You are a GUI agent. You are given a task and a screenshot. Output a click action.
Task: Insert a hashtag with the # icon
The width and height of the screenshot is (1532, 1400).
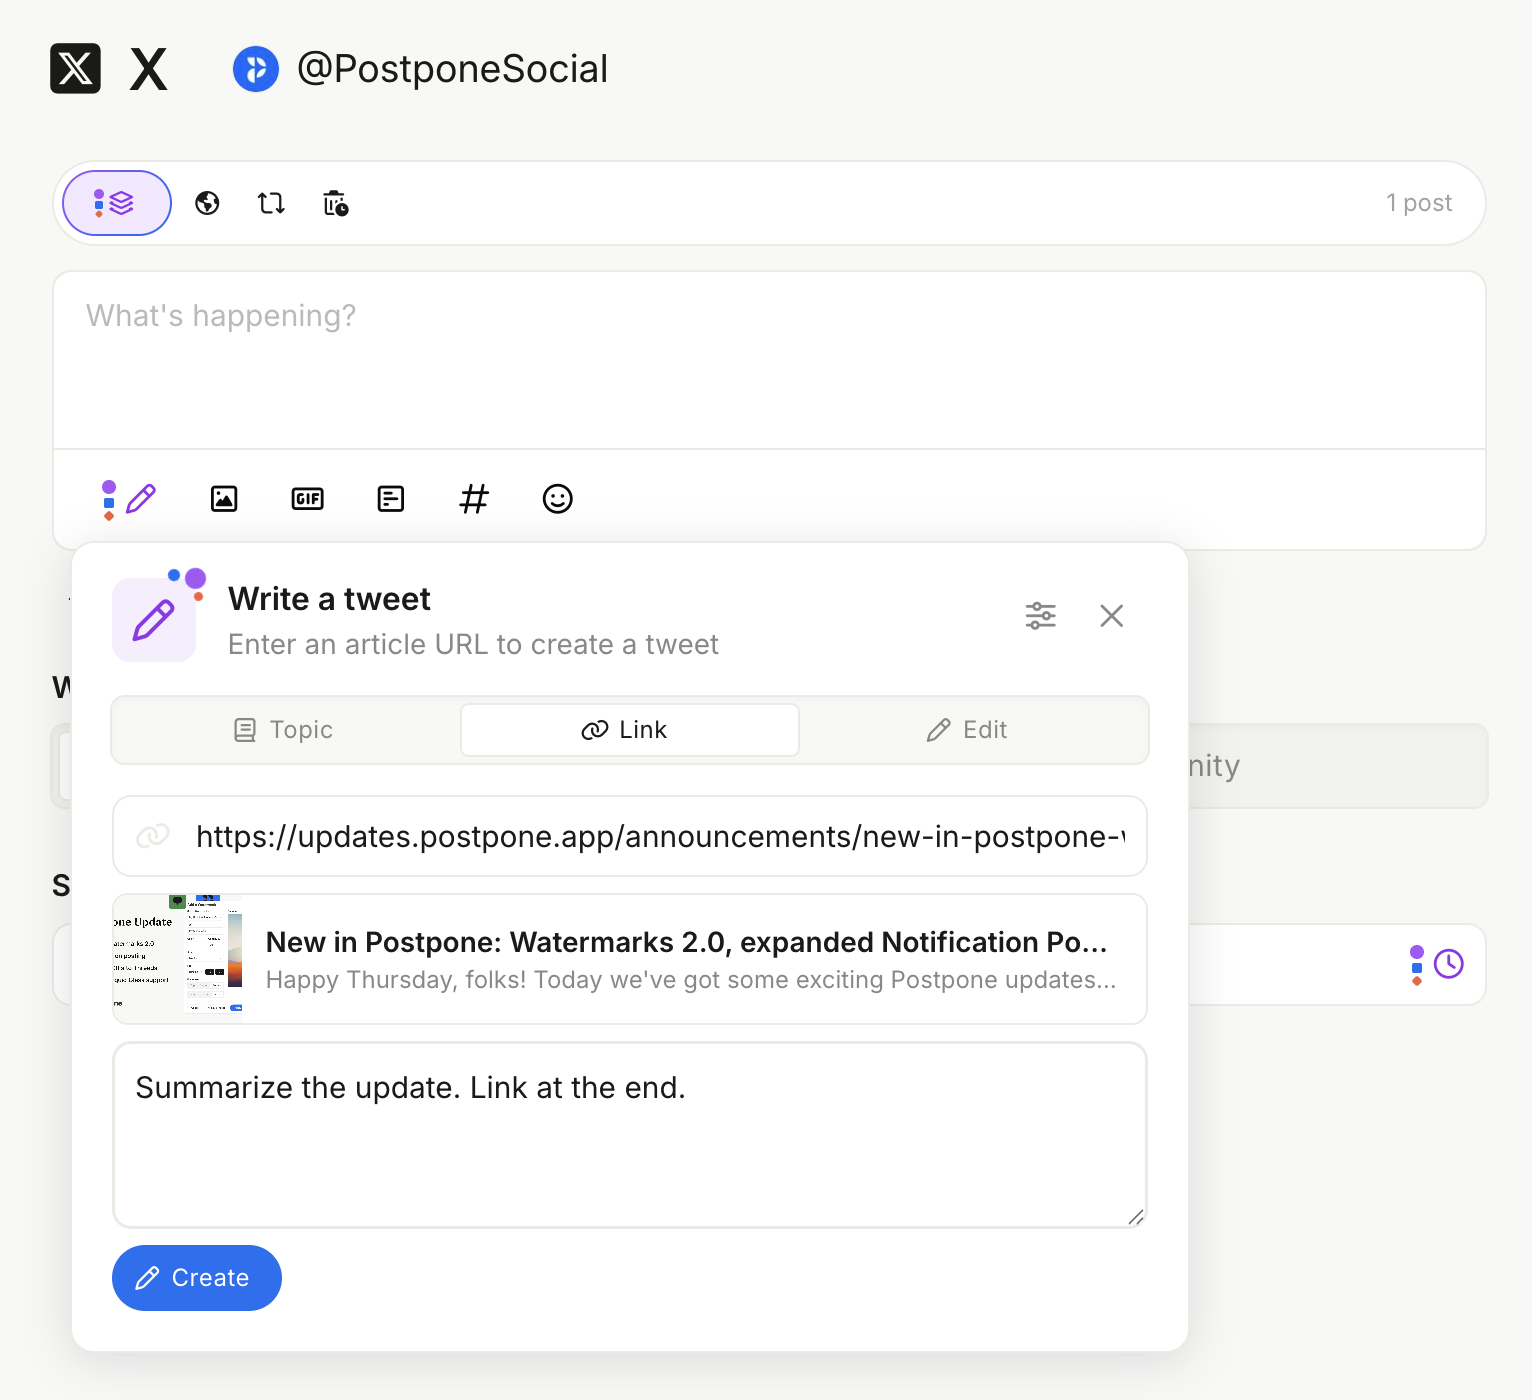click(x=474, y=499)
